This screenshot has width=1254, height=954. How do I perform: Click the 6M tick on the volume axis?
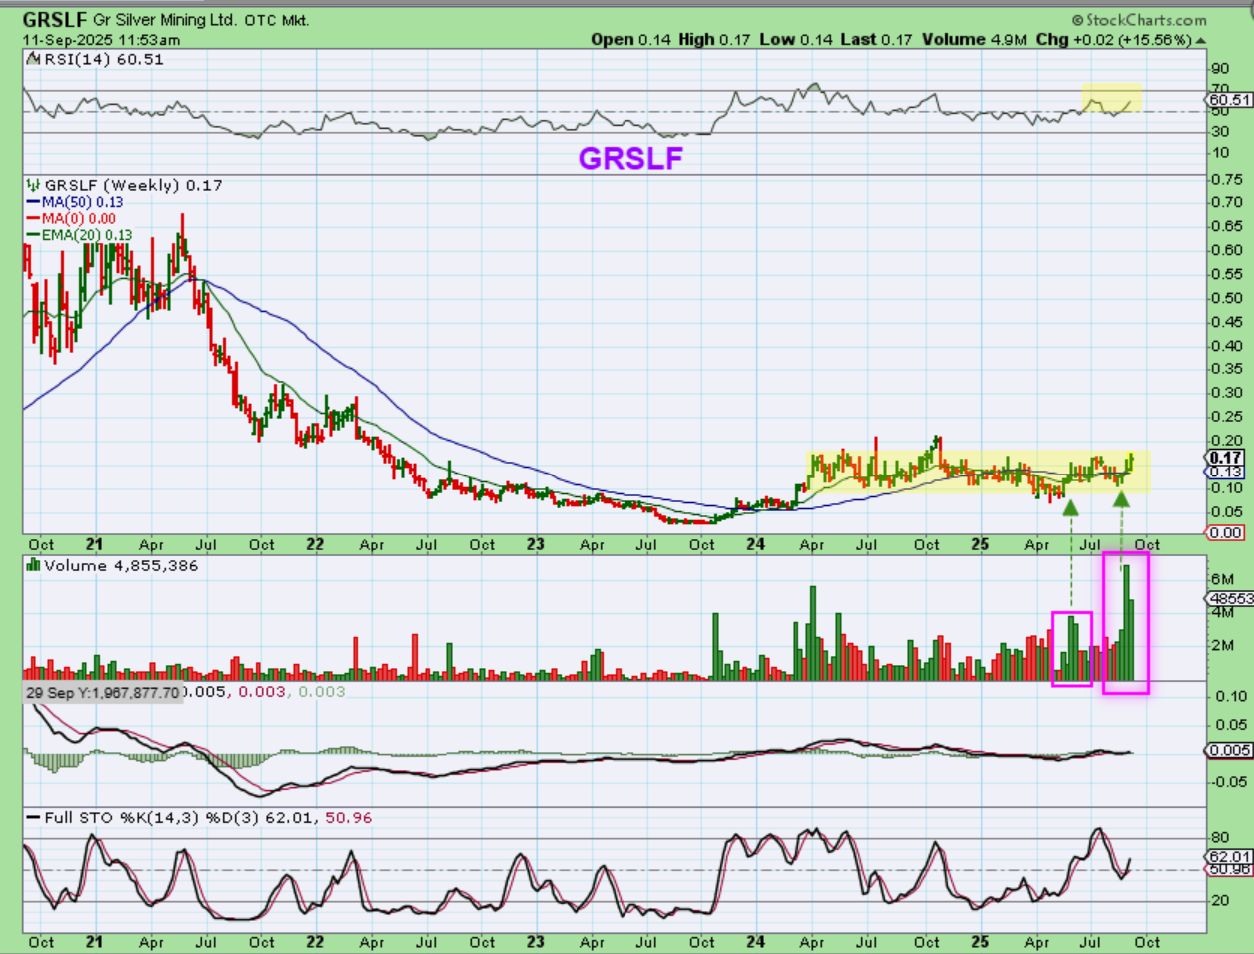1222,579
